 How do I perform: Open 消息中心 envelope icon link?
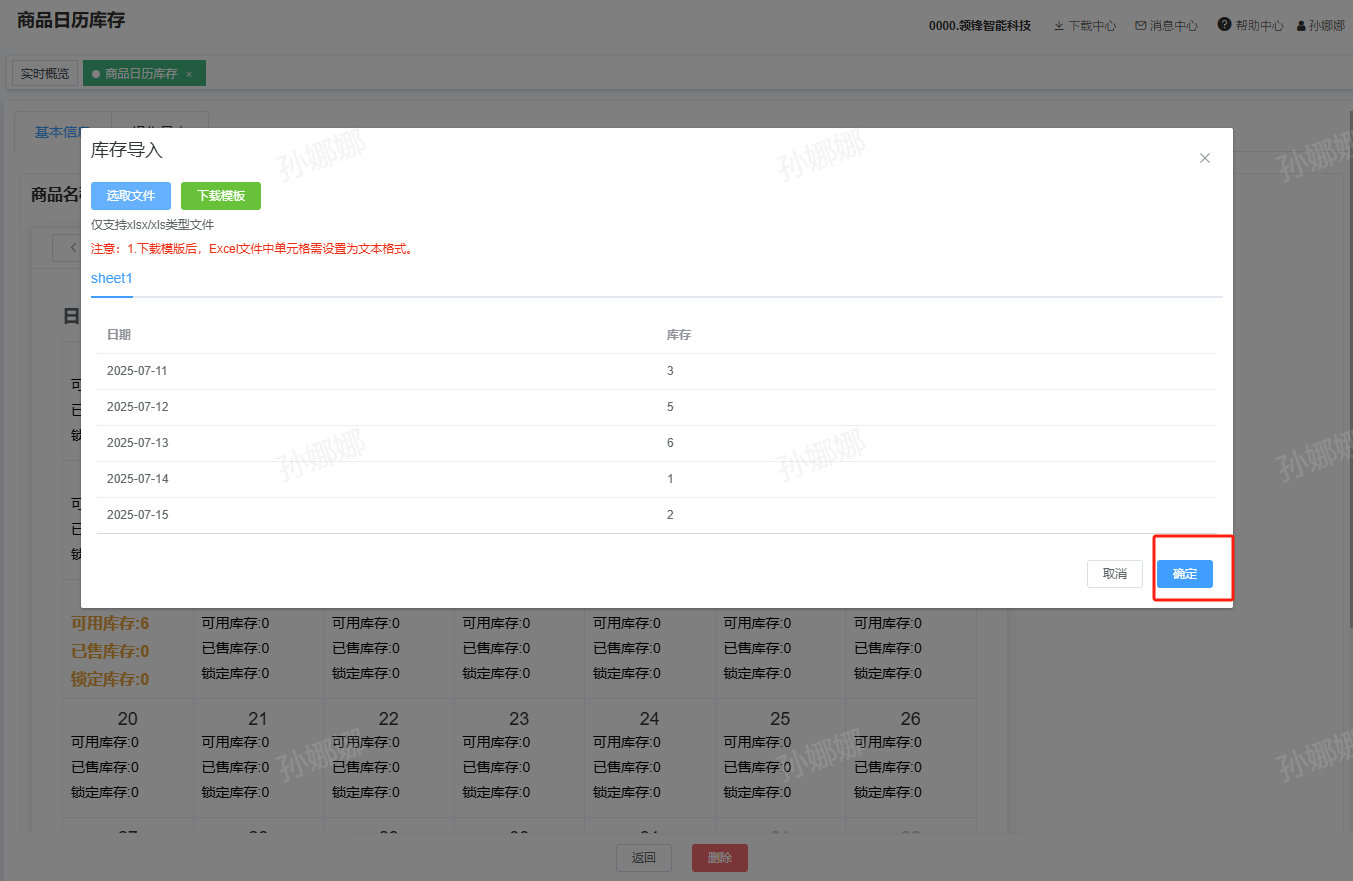(x=1166, y=26)
